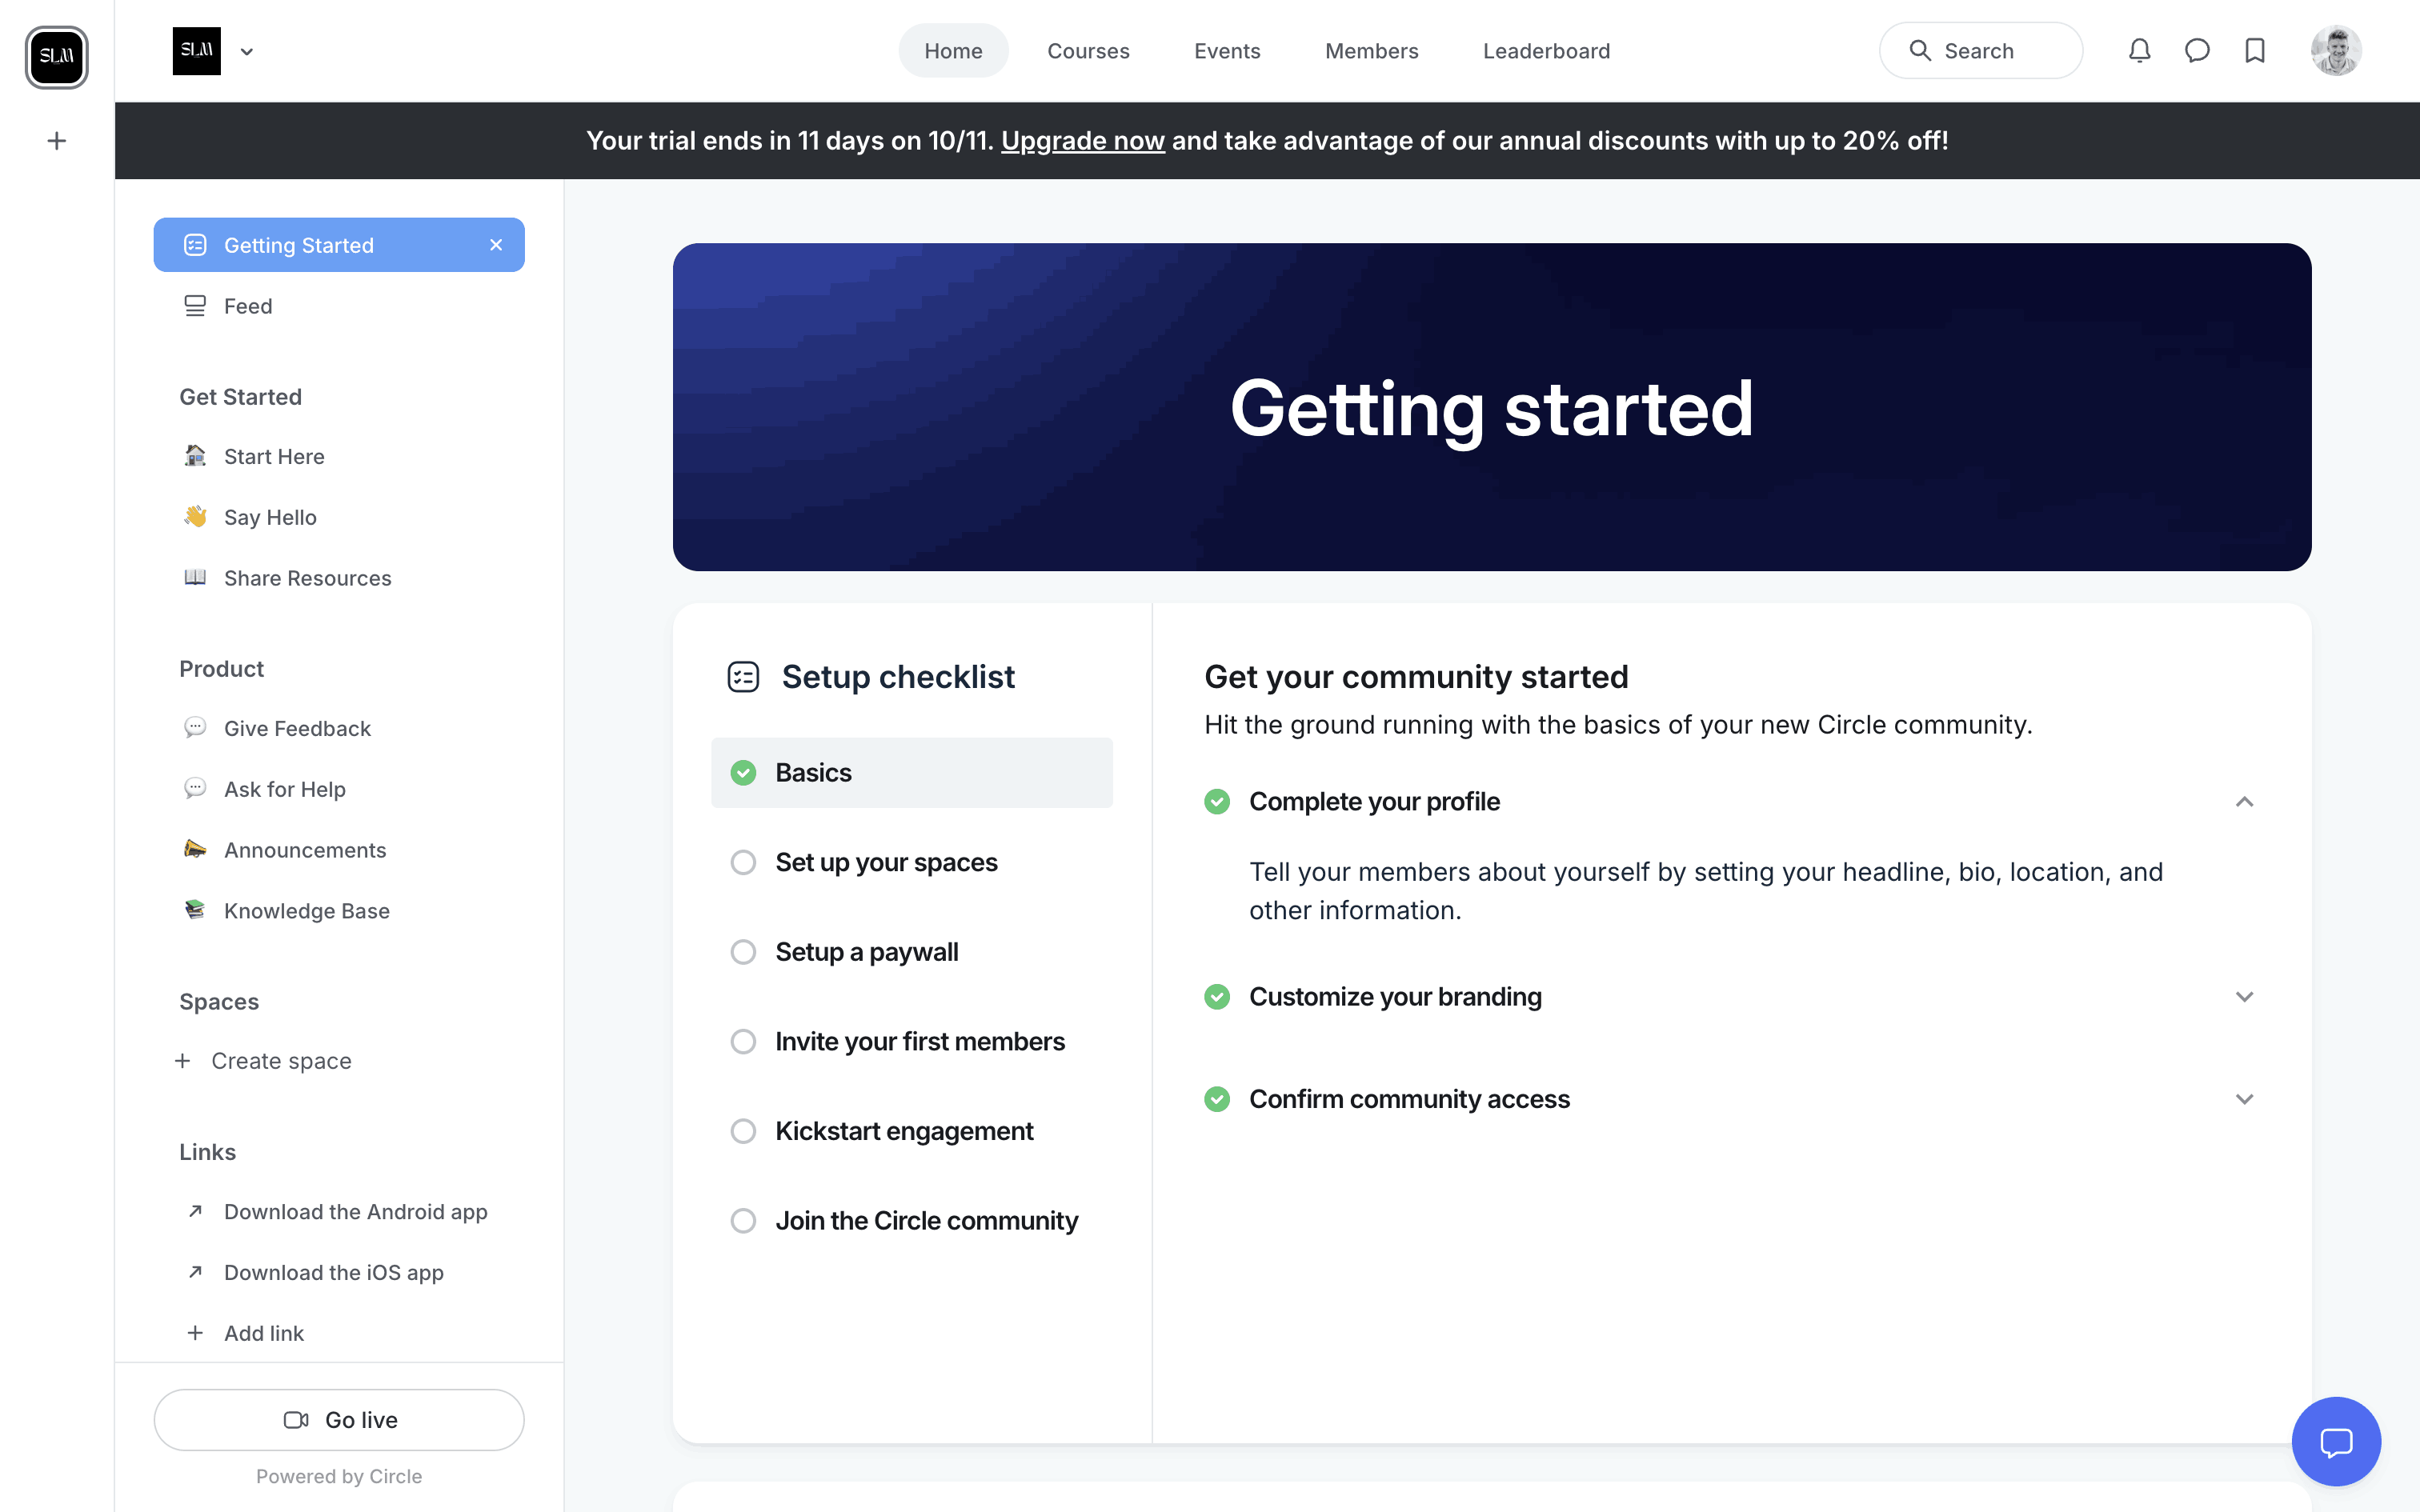2420x1512 pixels.
Task: Mark Set up your spaces as complete
Action: pyautogui.click(x=743, y=861)
